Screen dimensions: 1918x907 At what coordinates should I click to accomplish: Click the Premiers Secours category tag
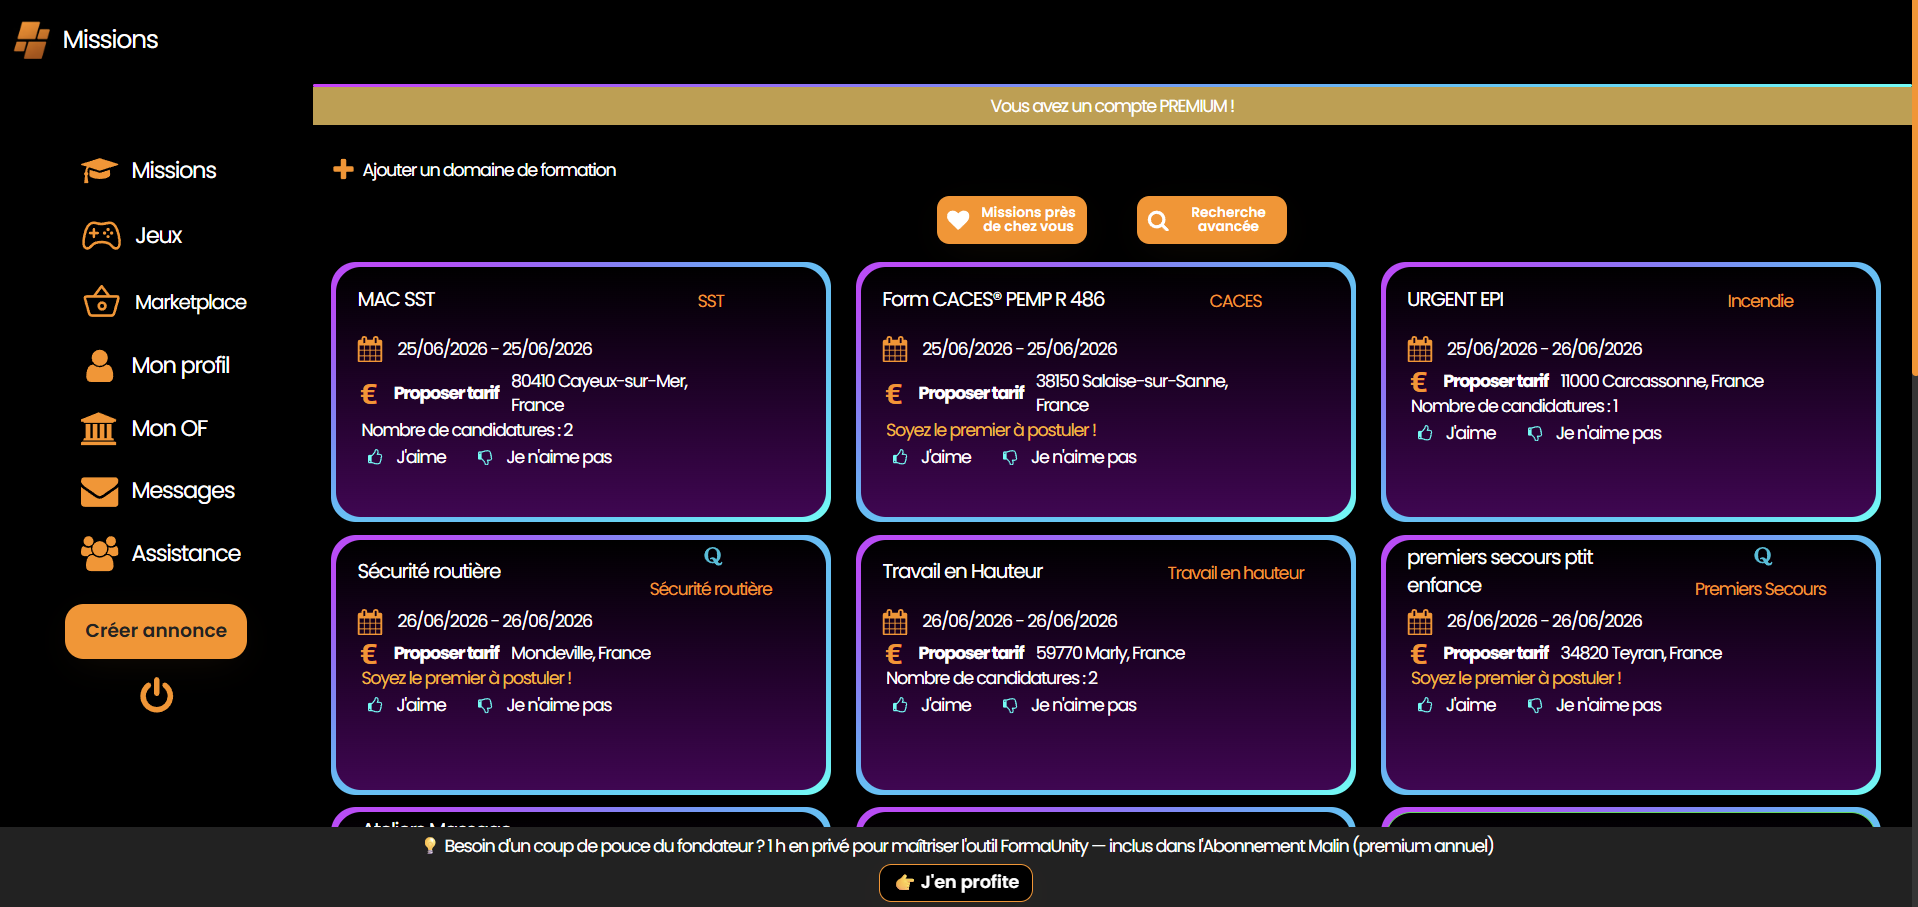[x=1760, y=589]
